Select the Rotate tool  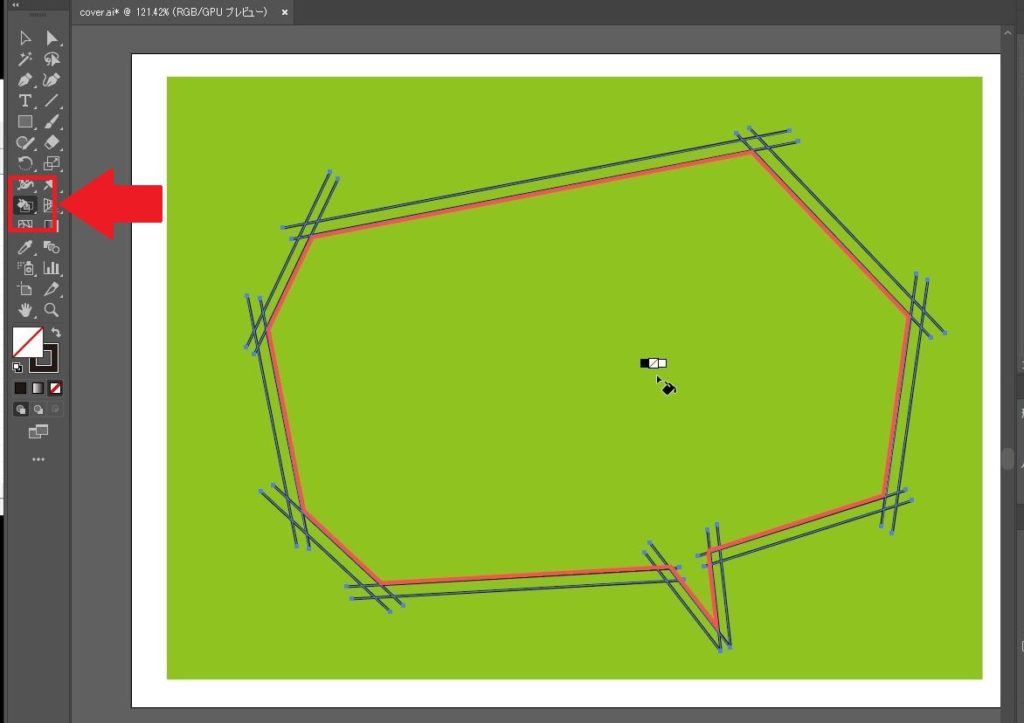tap(26, 164)
